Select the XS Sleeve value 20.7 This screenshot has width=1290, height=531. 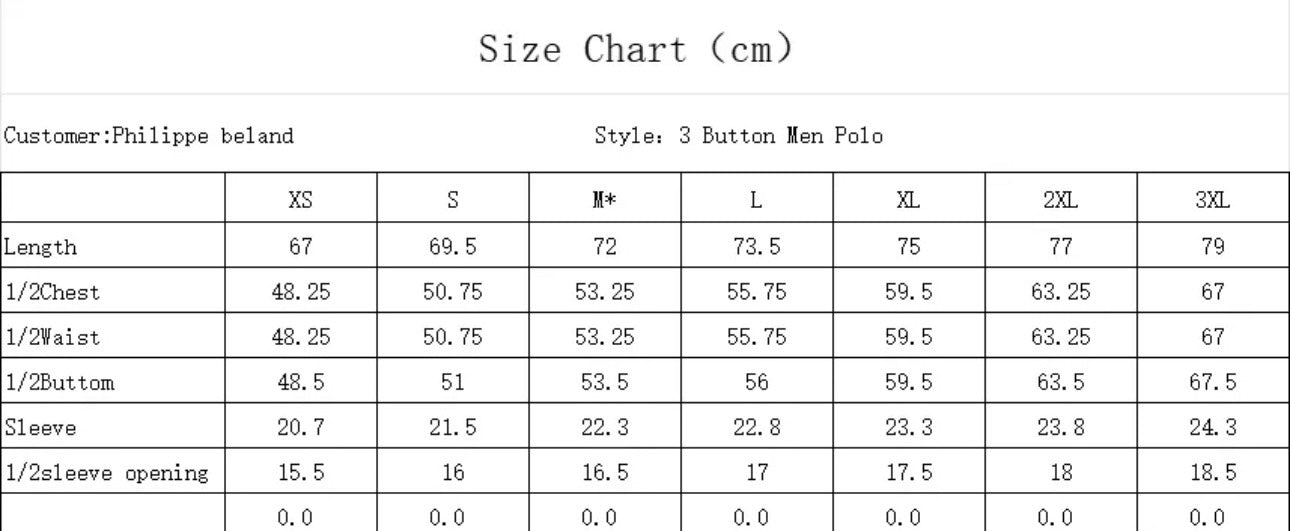[x=301, y=427]
